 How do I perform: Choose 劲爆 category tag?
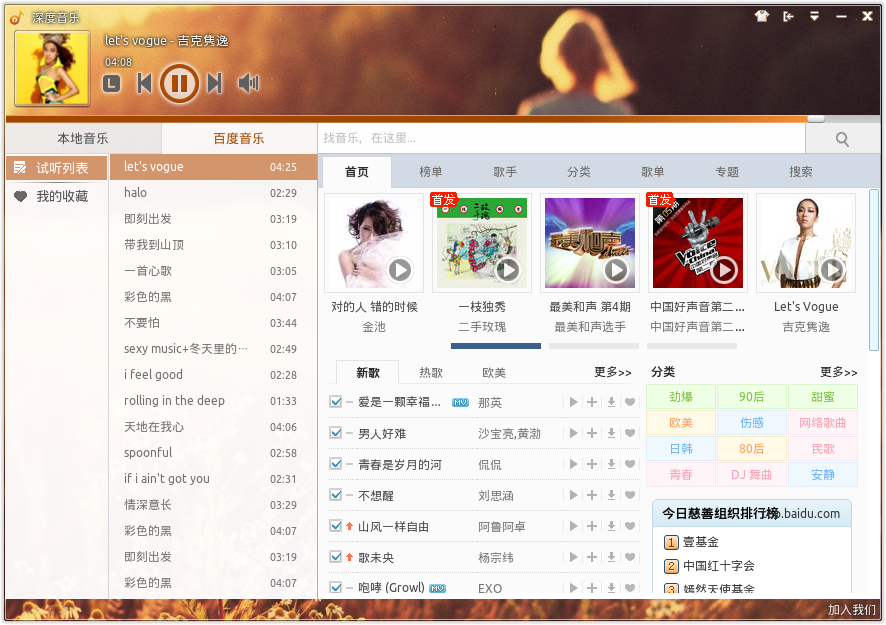pyautogui.click(x=681, y=397)
